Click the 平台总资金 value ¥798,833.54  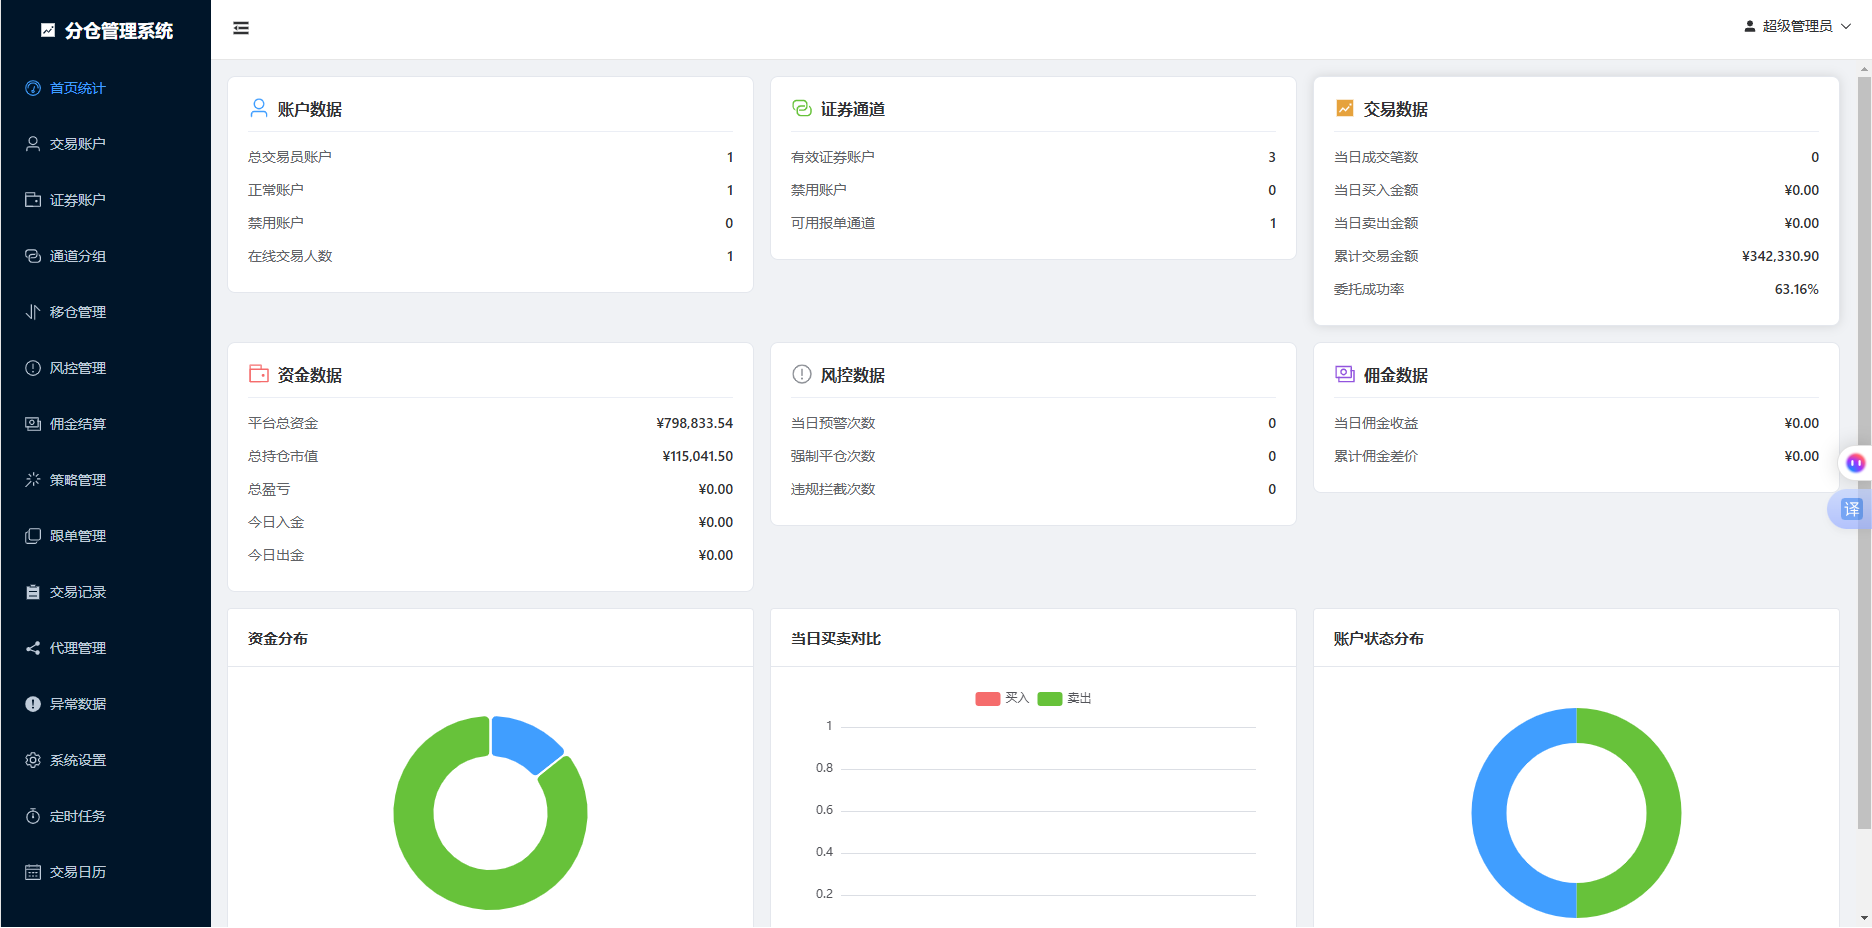(695, 423)
